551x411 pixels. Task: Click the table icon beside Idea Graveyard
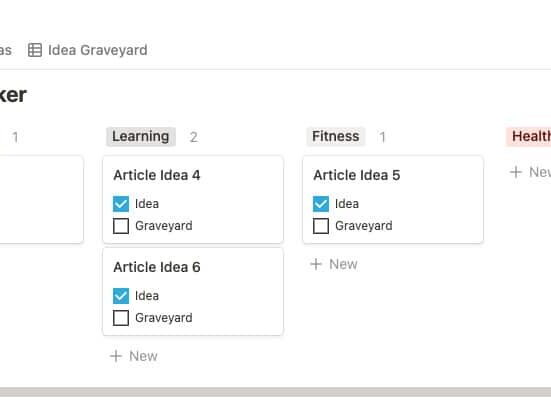pyautogui.click(x=35, y=50)
